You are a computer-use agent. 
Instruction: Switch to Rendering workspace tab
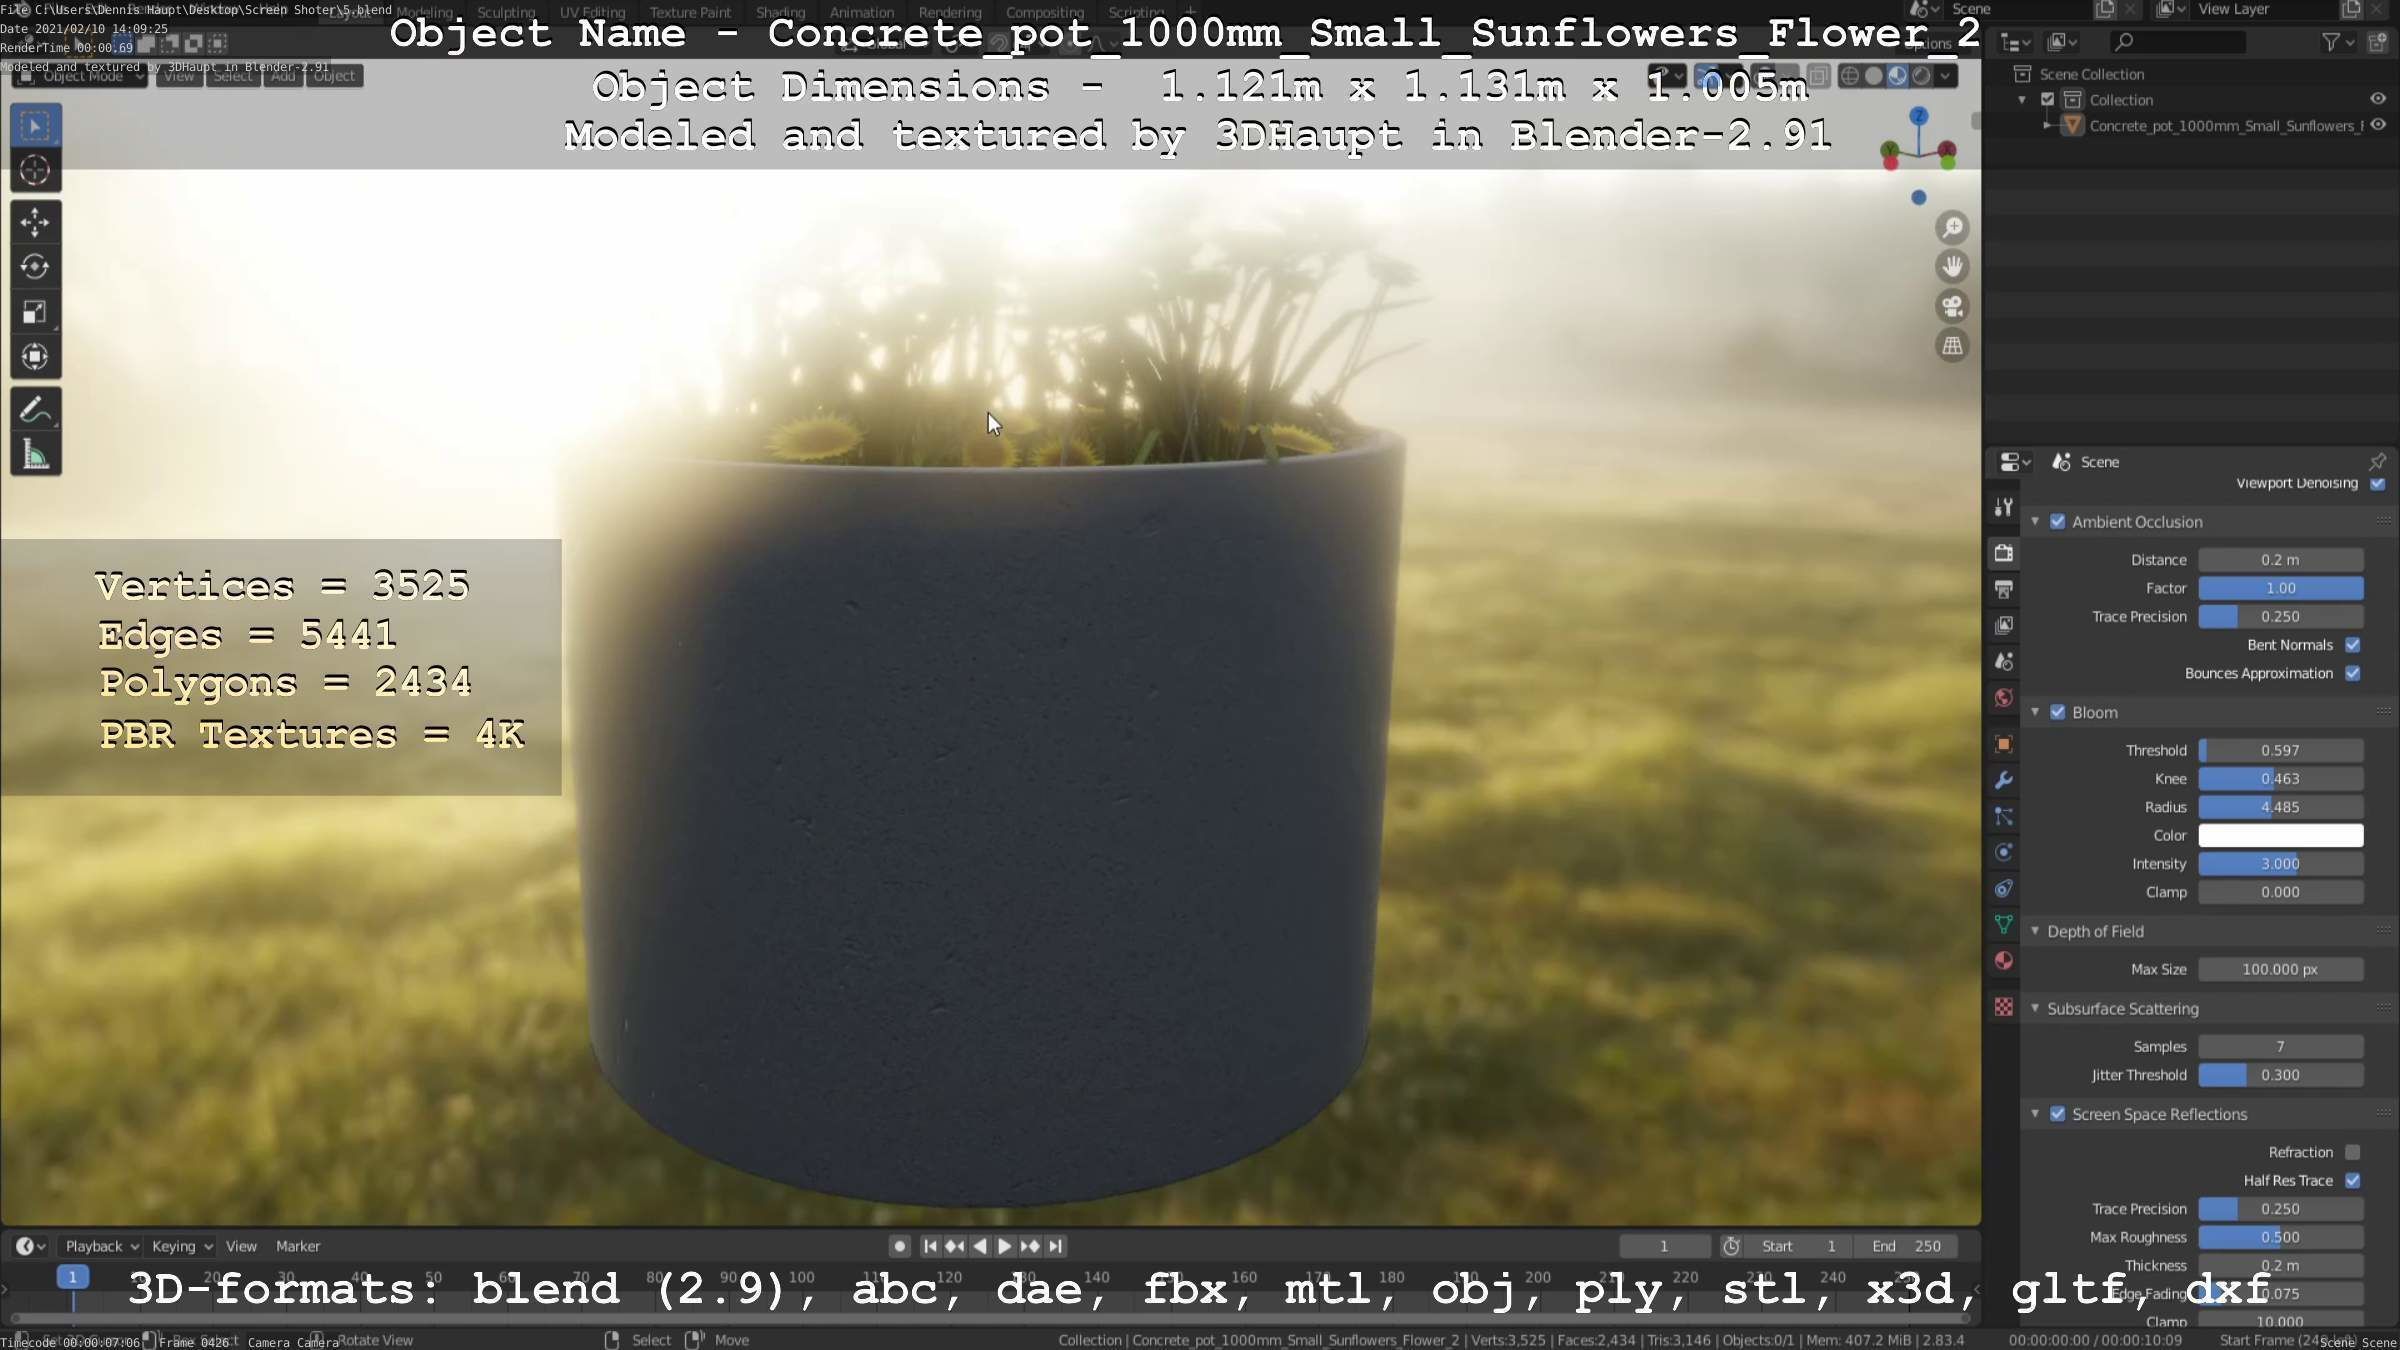click(950, 13)
